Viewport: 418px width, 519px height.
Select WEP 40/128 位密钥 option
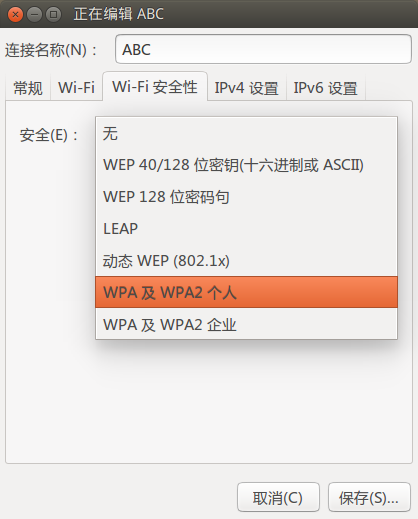[246, 165]
